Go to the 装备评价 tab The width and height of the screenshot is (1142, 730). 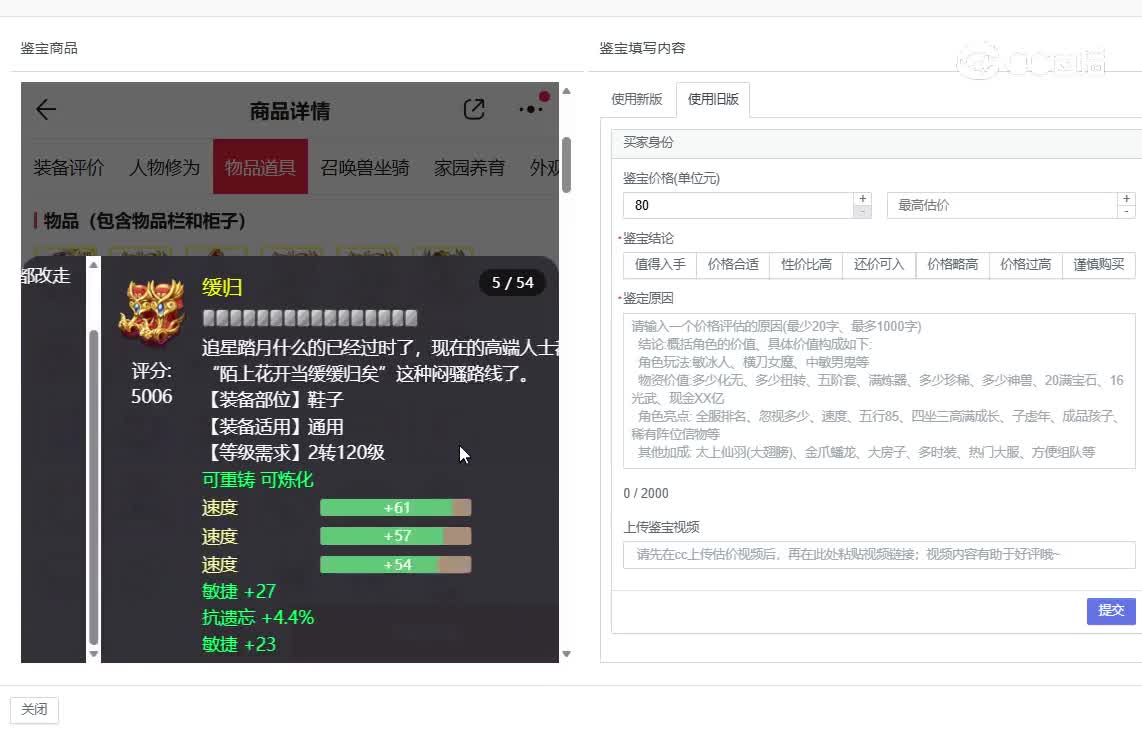pos(68,167)
